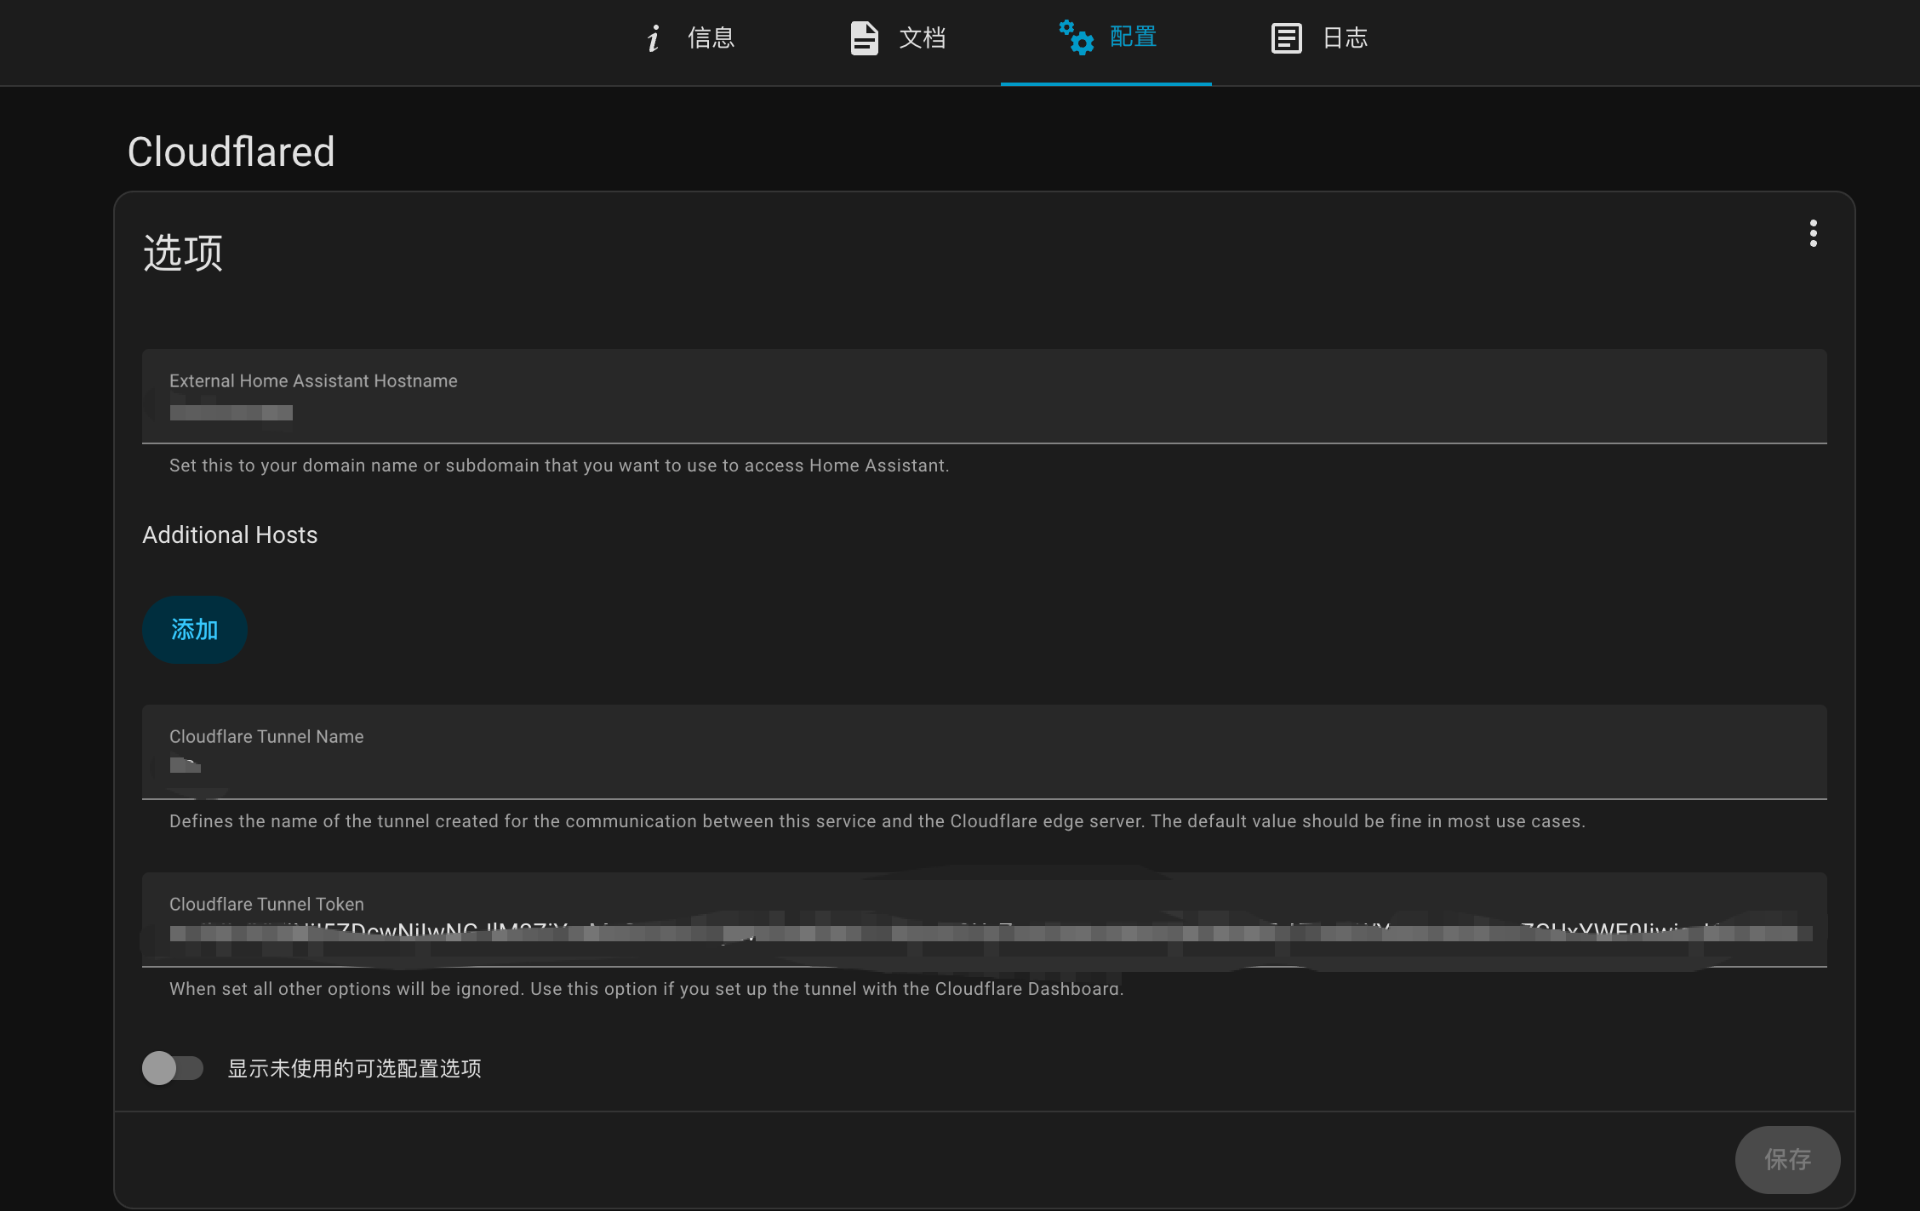
Task: Toggle the unused optional configuration switch
Action: (x=173, y=1068)
